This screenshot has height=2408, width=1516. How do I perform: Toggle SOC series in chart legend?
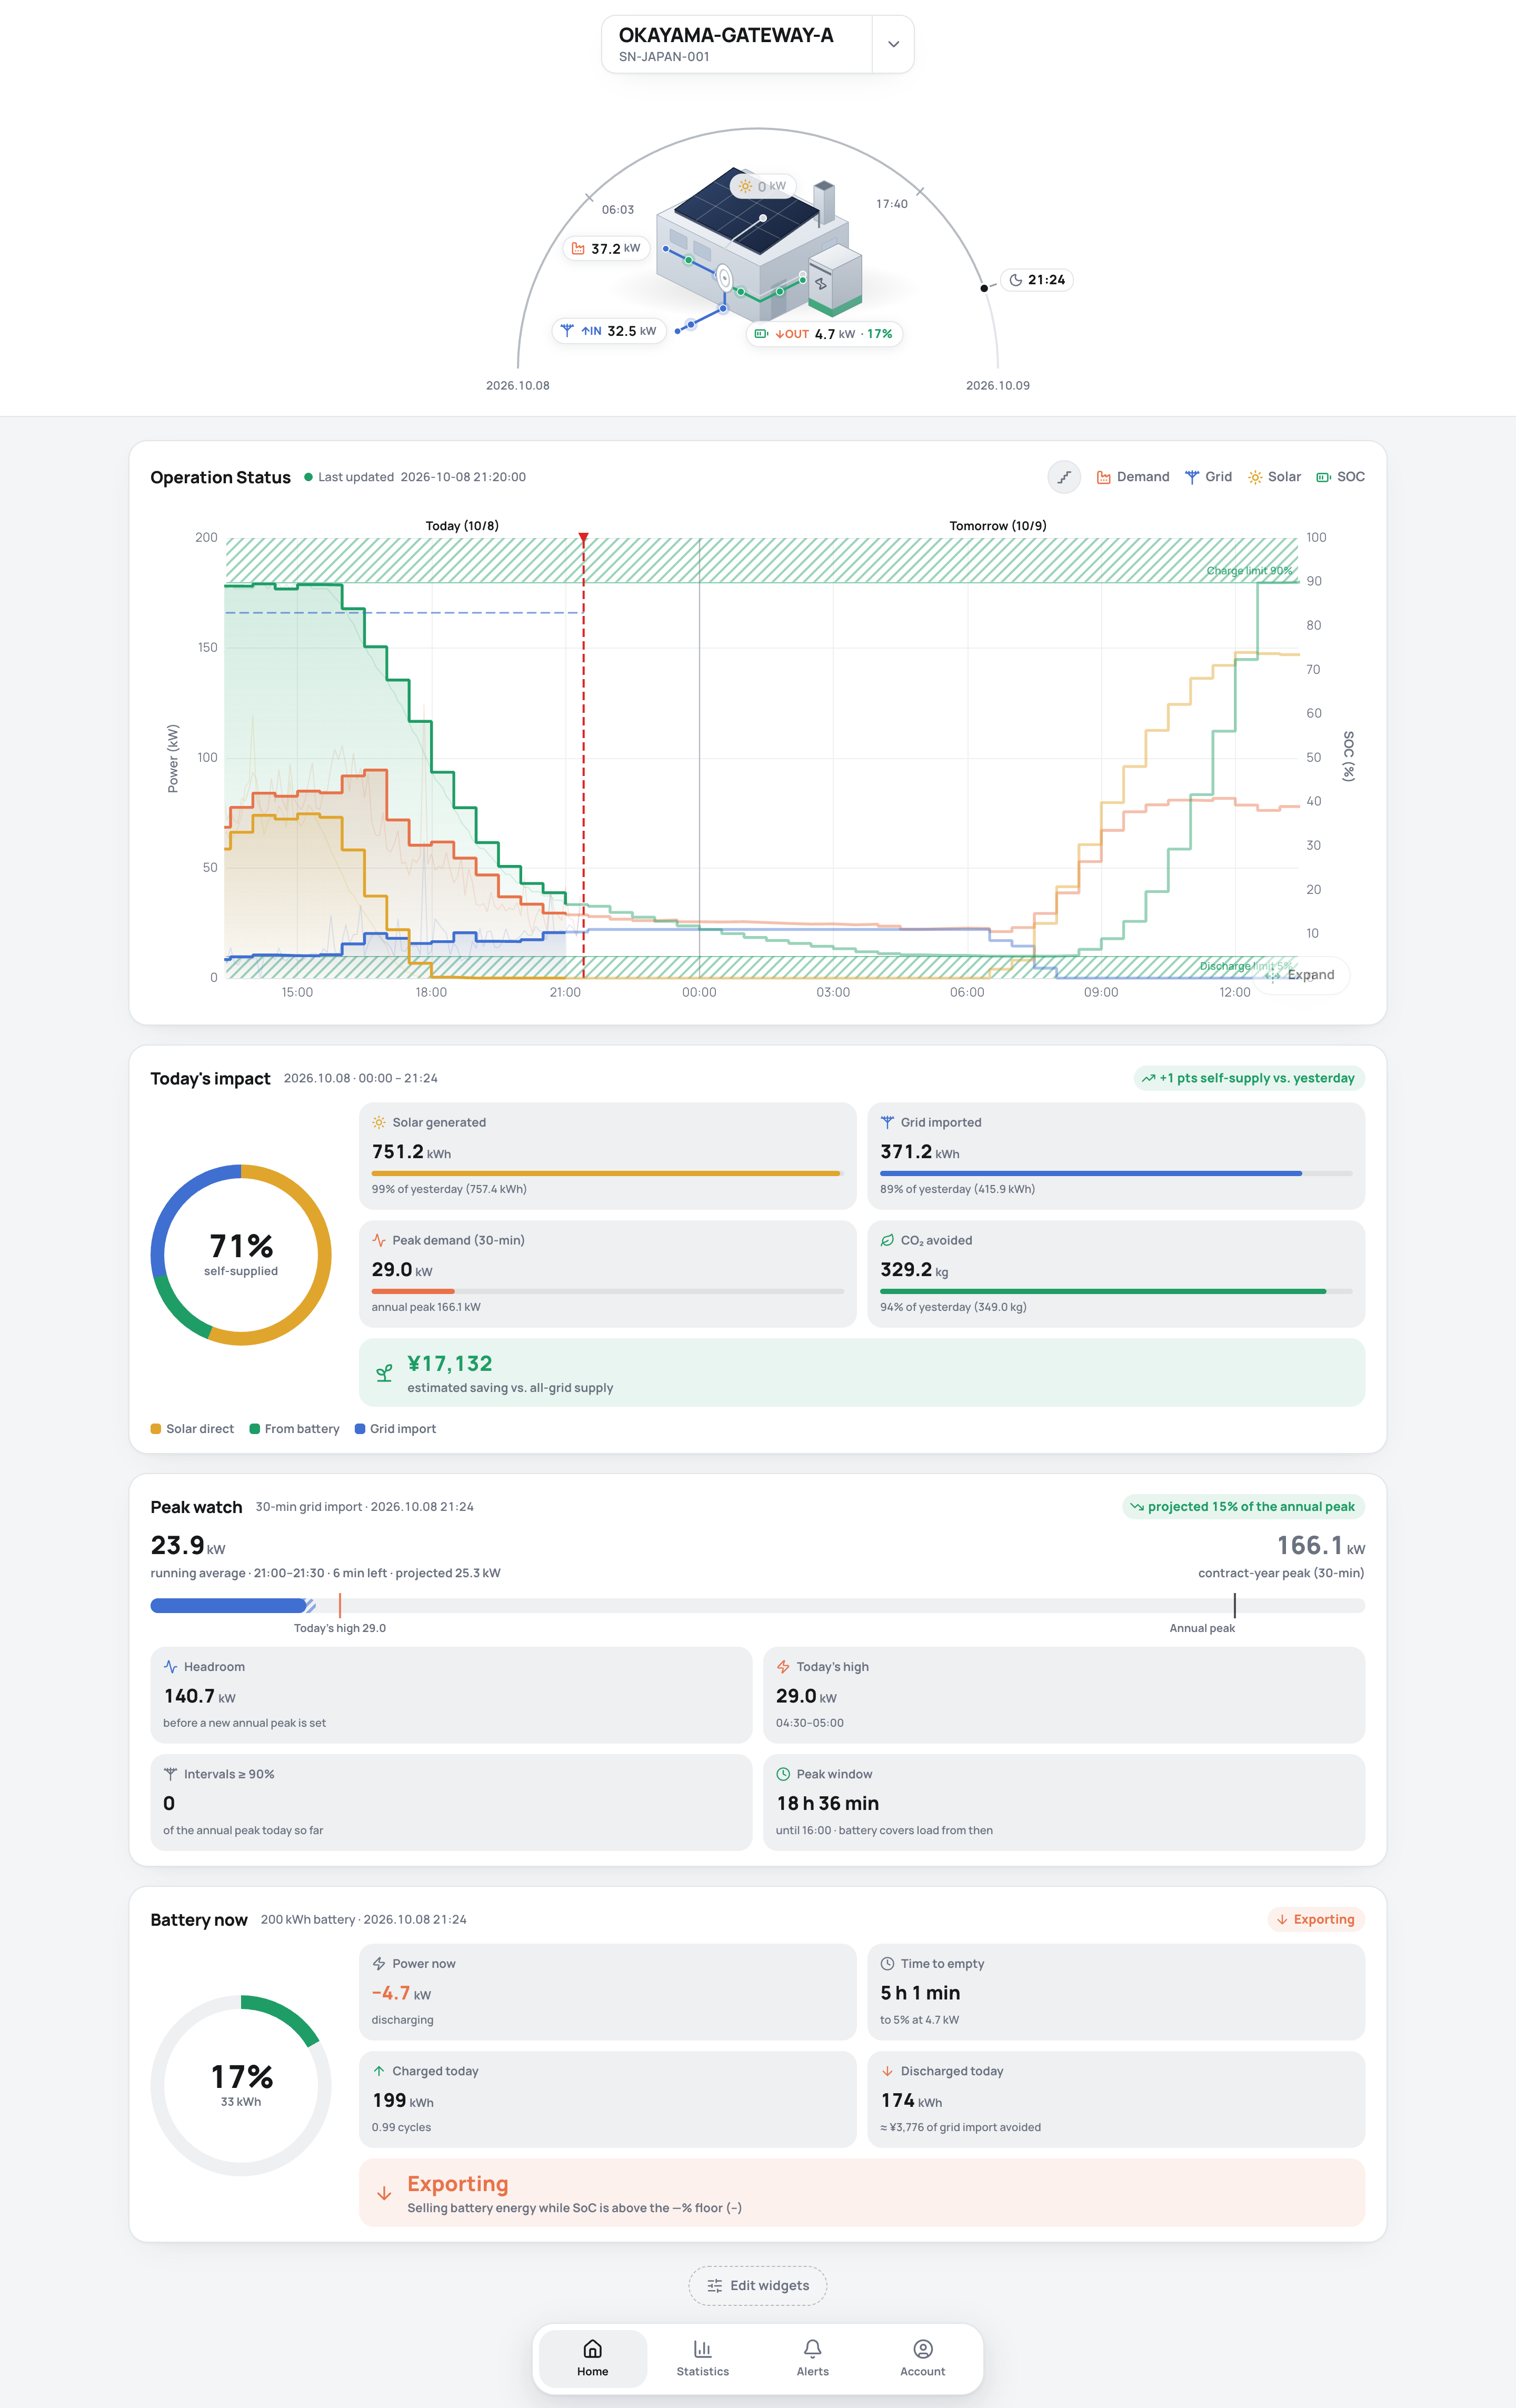click(1340, 477)
